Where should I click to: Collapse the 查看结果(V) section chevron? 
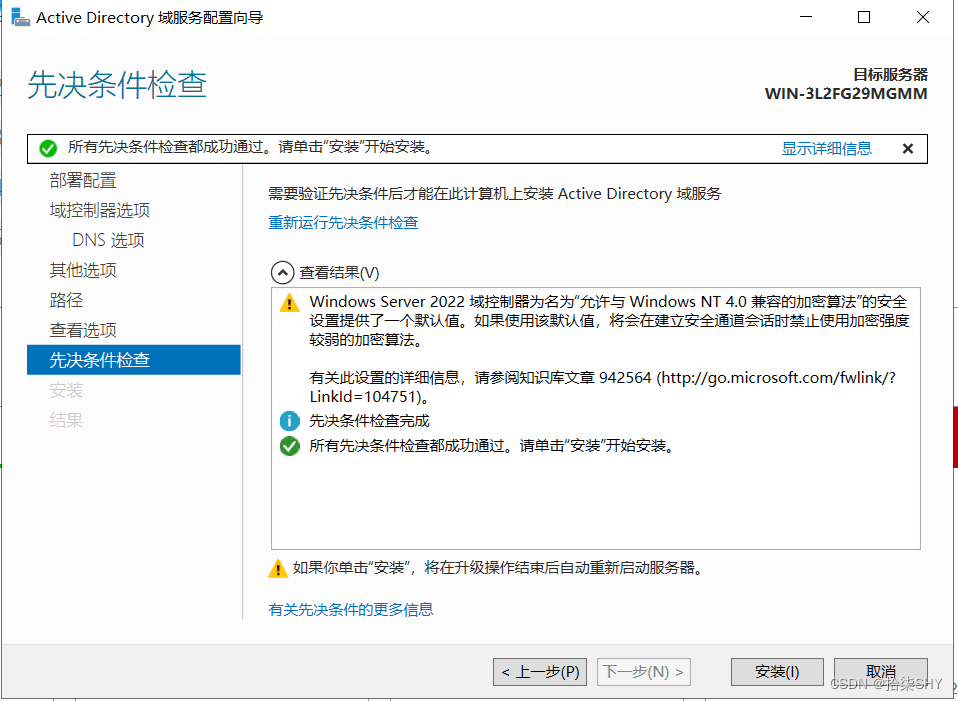282,273
